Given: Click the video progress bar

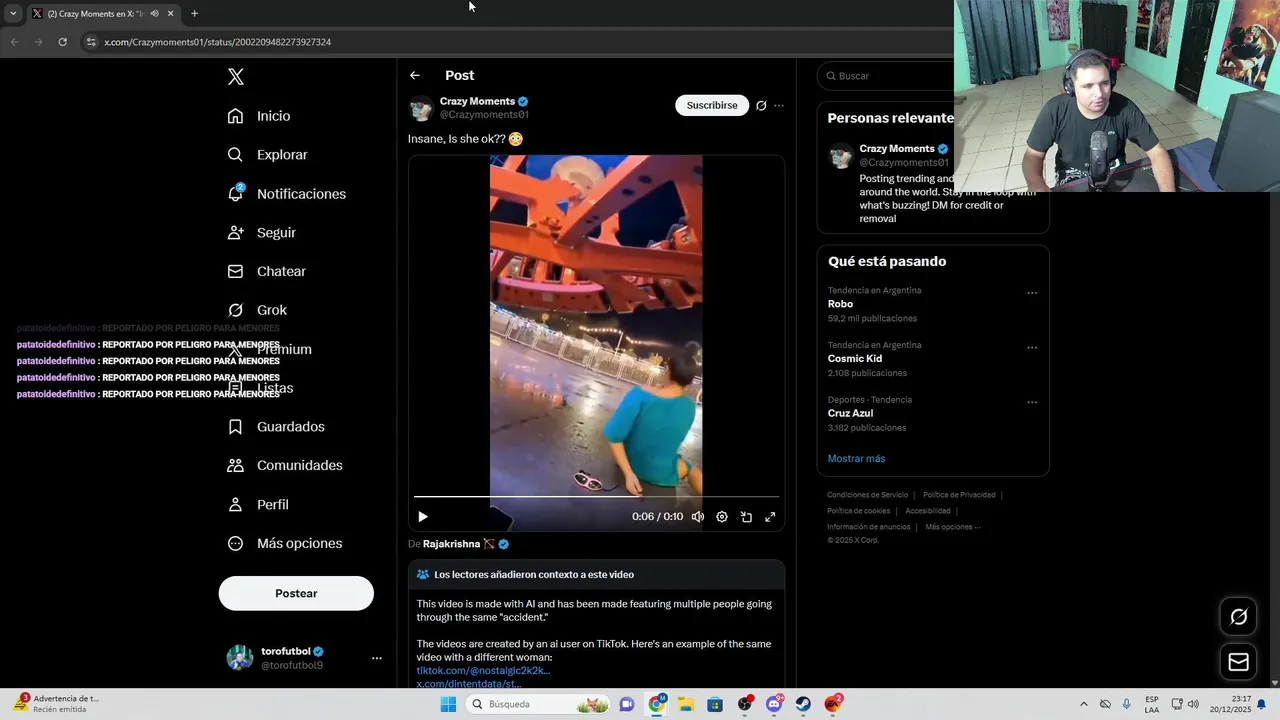Looking at the screenshot, I should tap(596, 496).
